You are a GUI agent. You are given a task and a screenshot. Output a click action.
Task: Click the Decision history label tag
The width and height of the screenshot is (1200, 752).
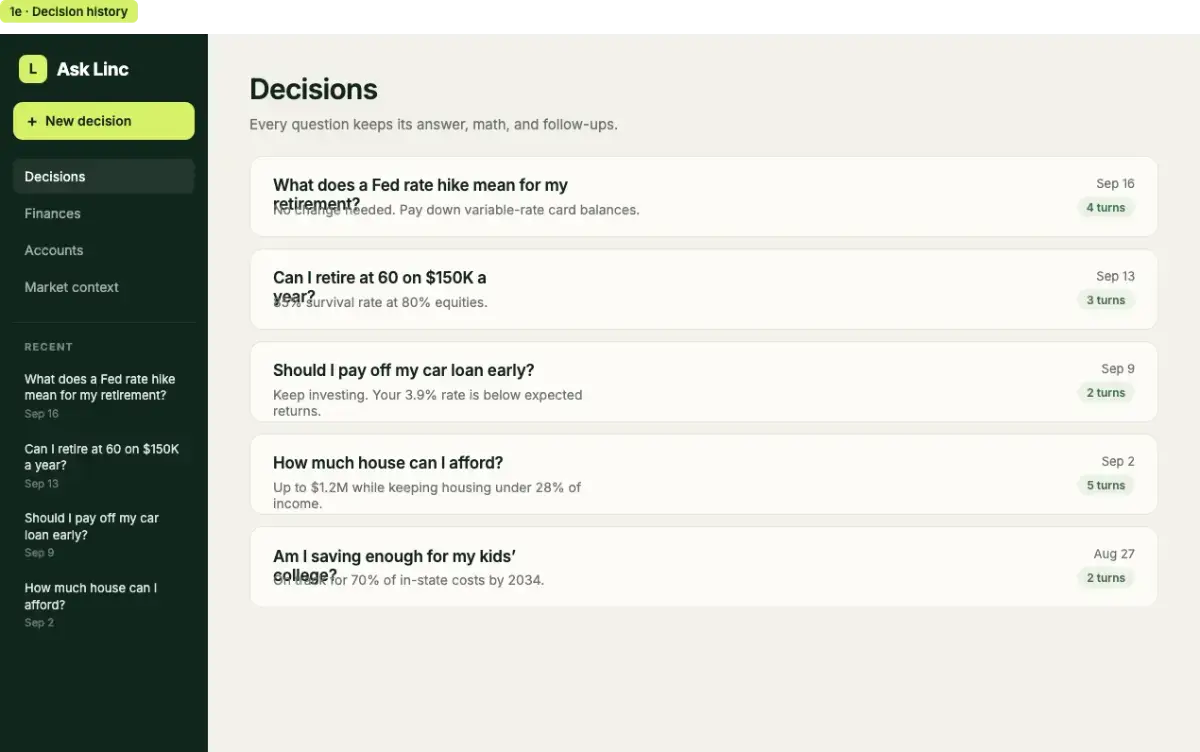[69, 12]
